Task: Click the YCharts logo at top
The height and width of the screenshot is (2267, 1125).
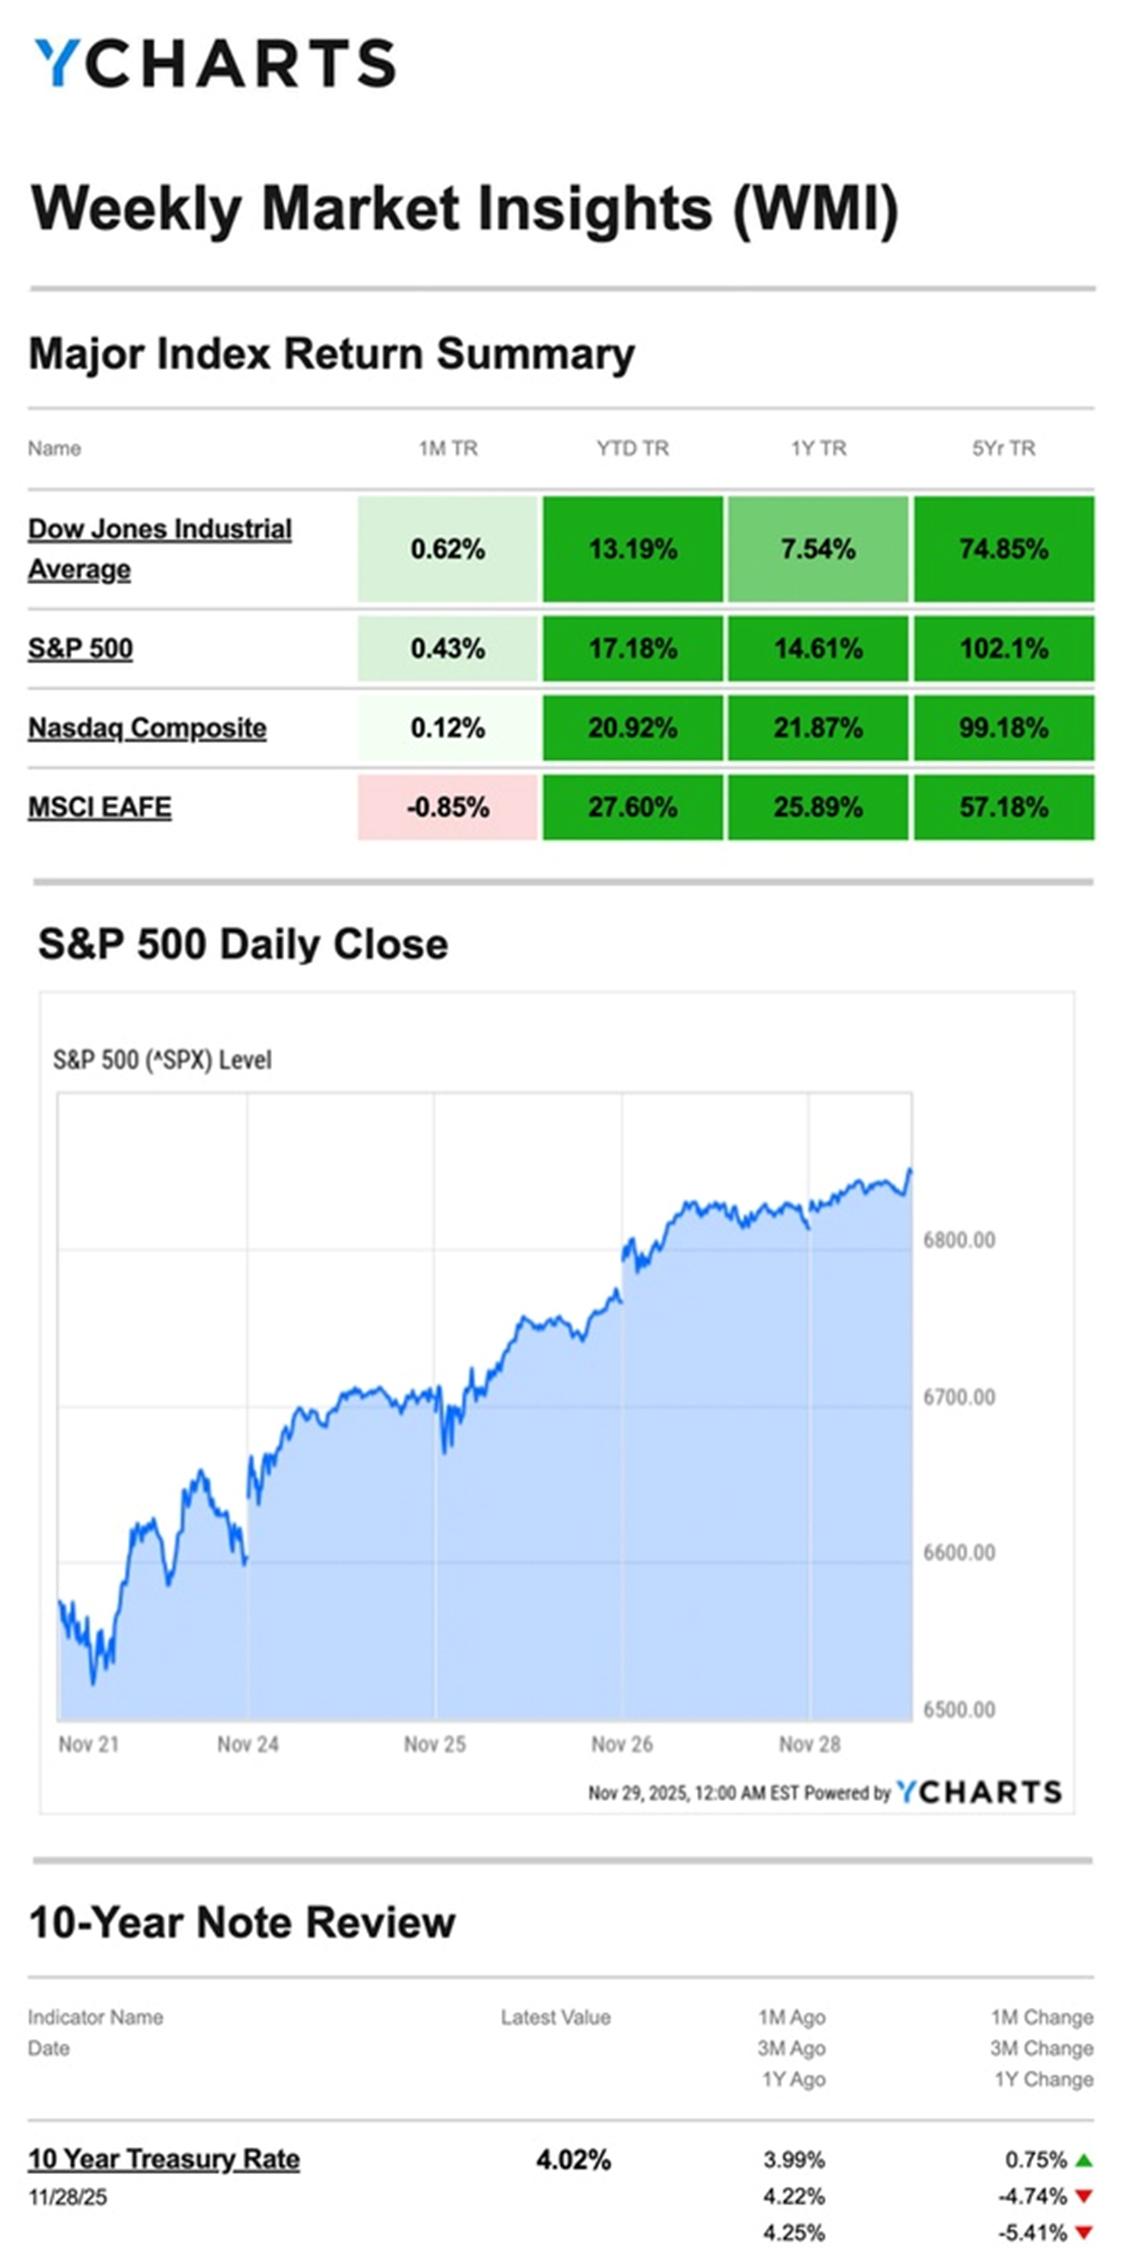Action: tap(215, 64)
